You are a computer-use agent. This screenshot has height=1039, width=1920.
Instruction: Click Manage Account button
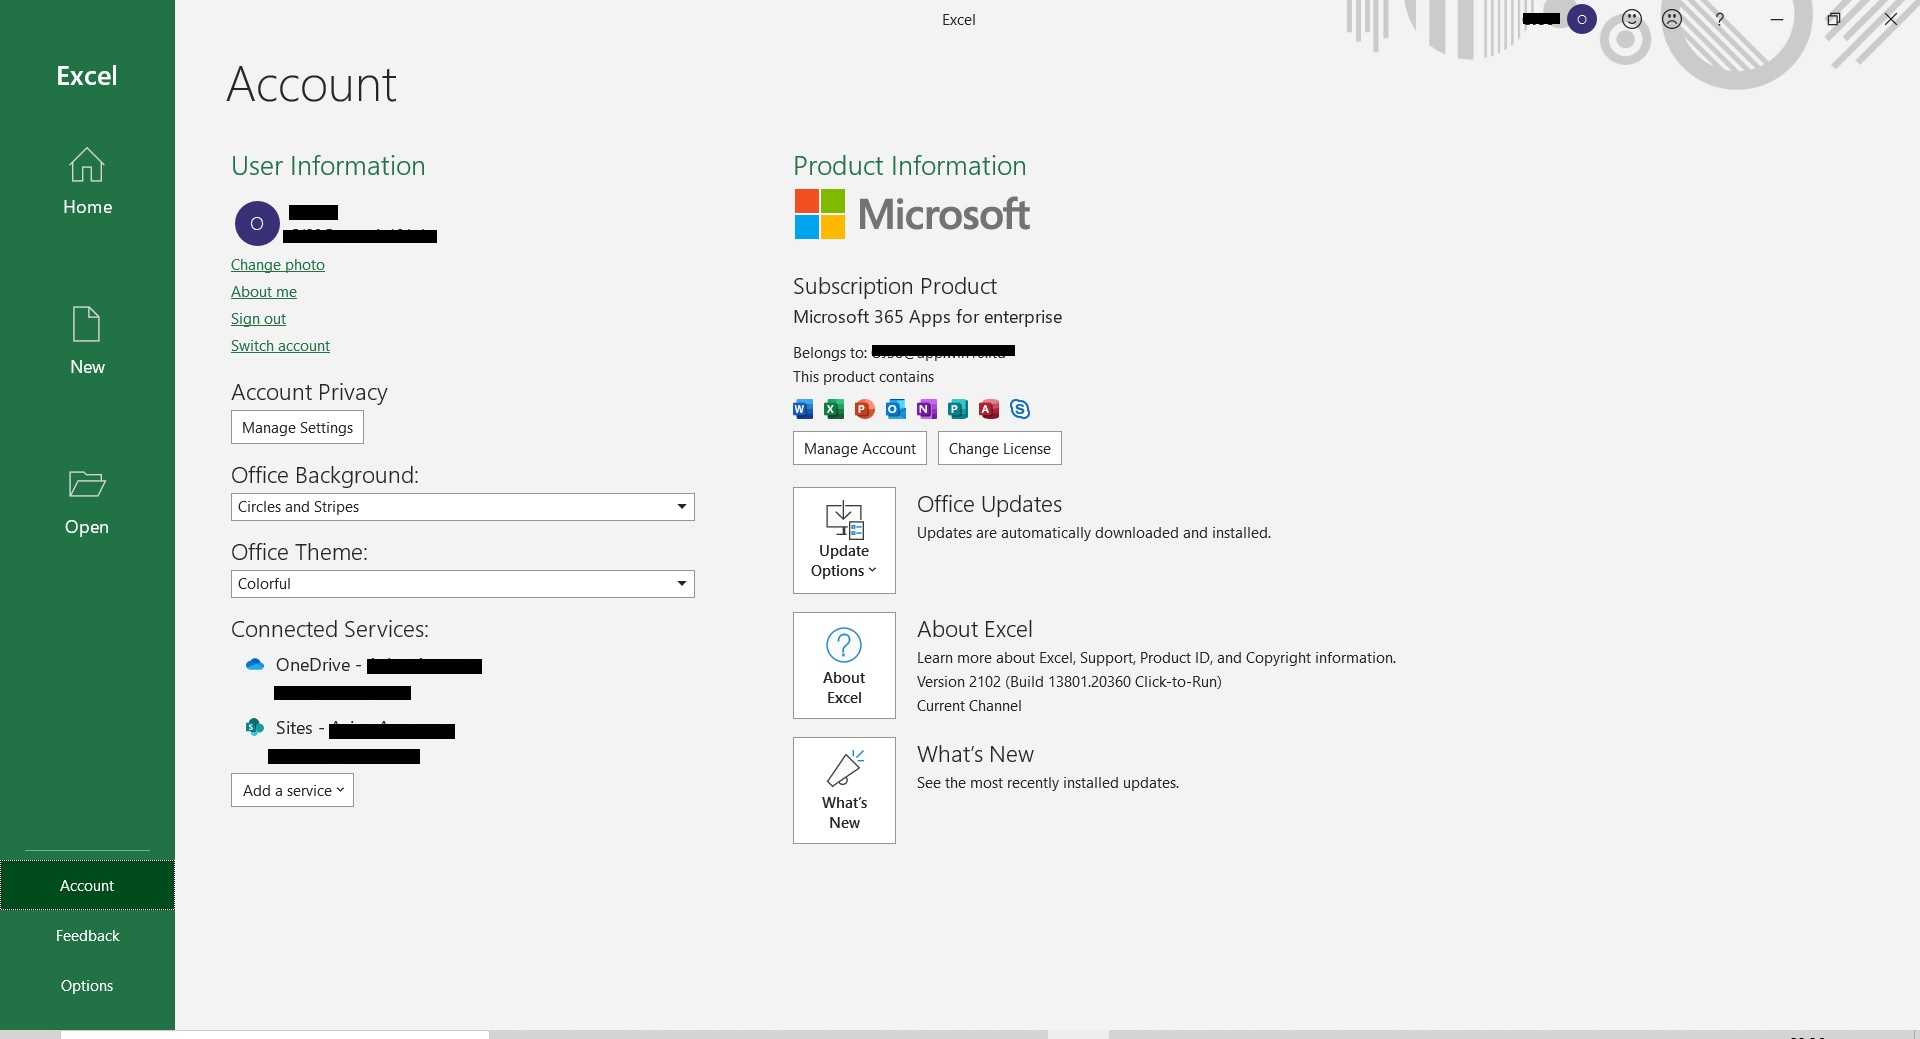[860, 448]
